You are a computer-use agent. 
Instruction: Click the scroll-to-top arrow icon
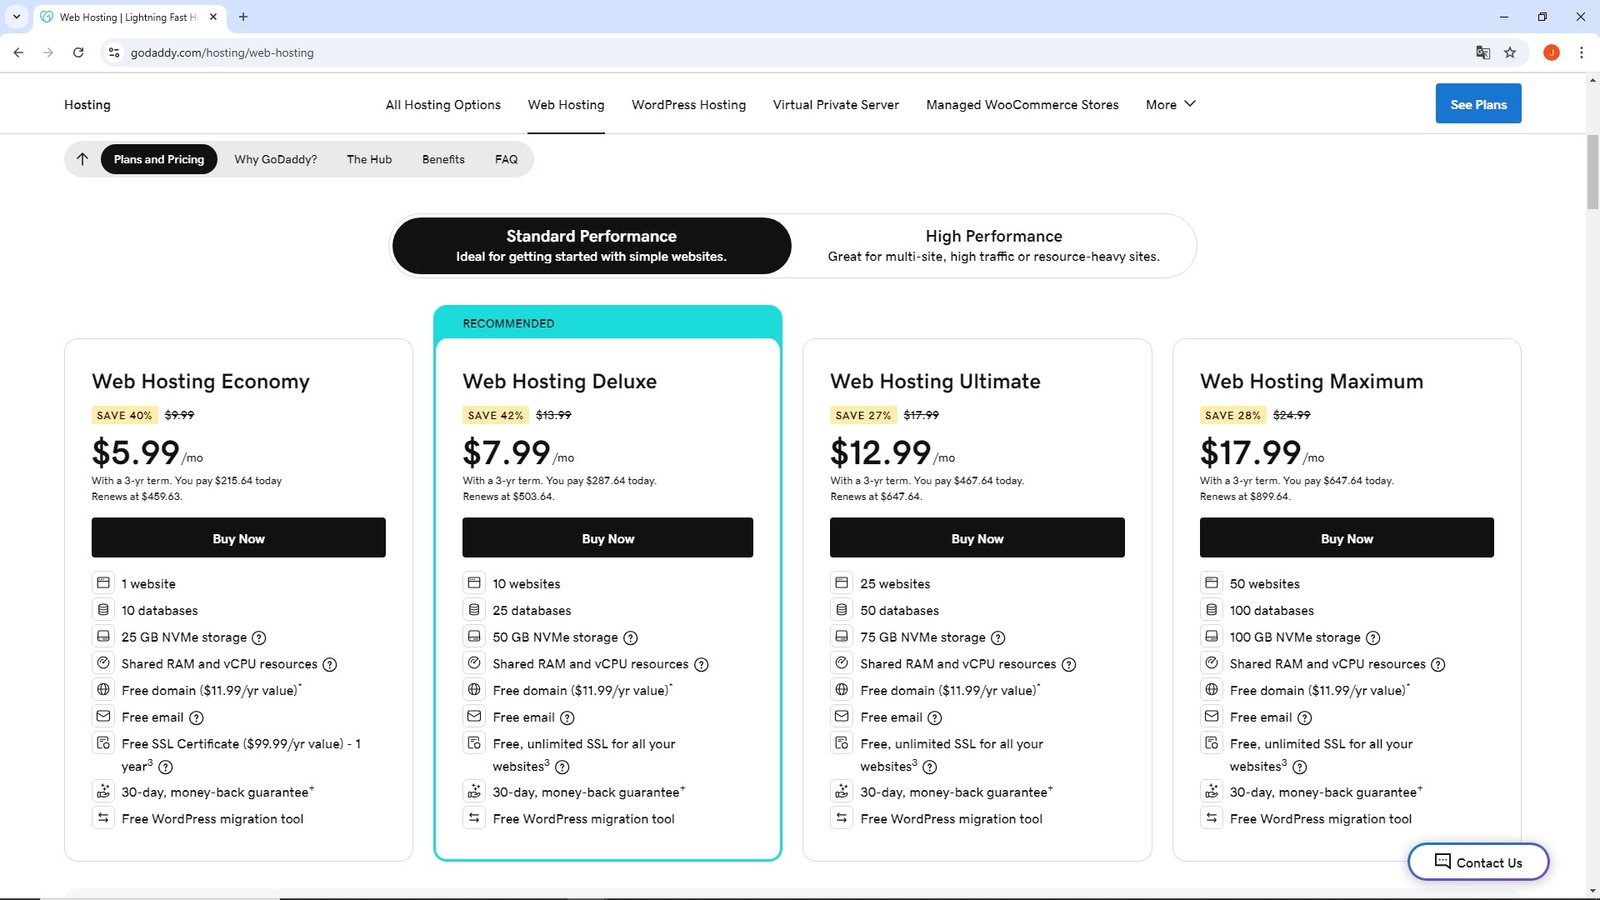click(83, 159)
